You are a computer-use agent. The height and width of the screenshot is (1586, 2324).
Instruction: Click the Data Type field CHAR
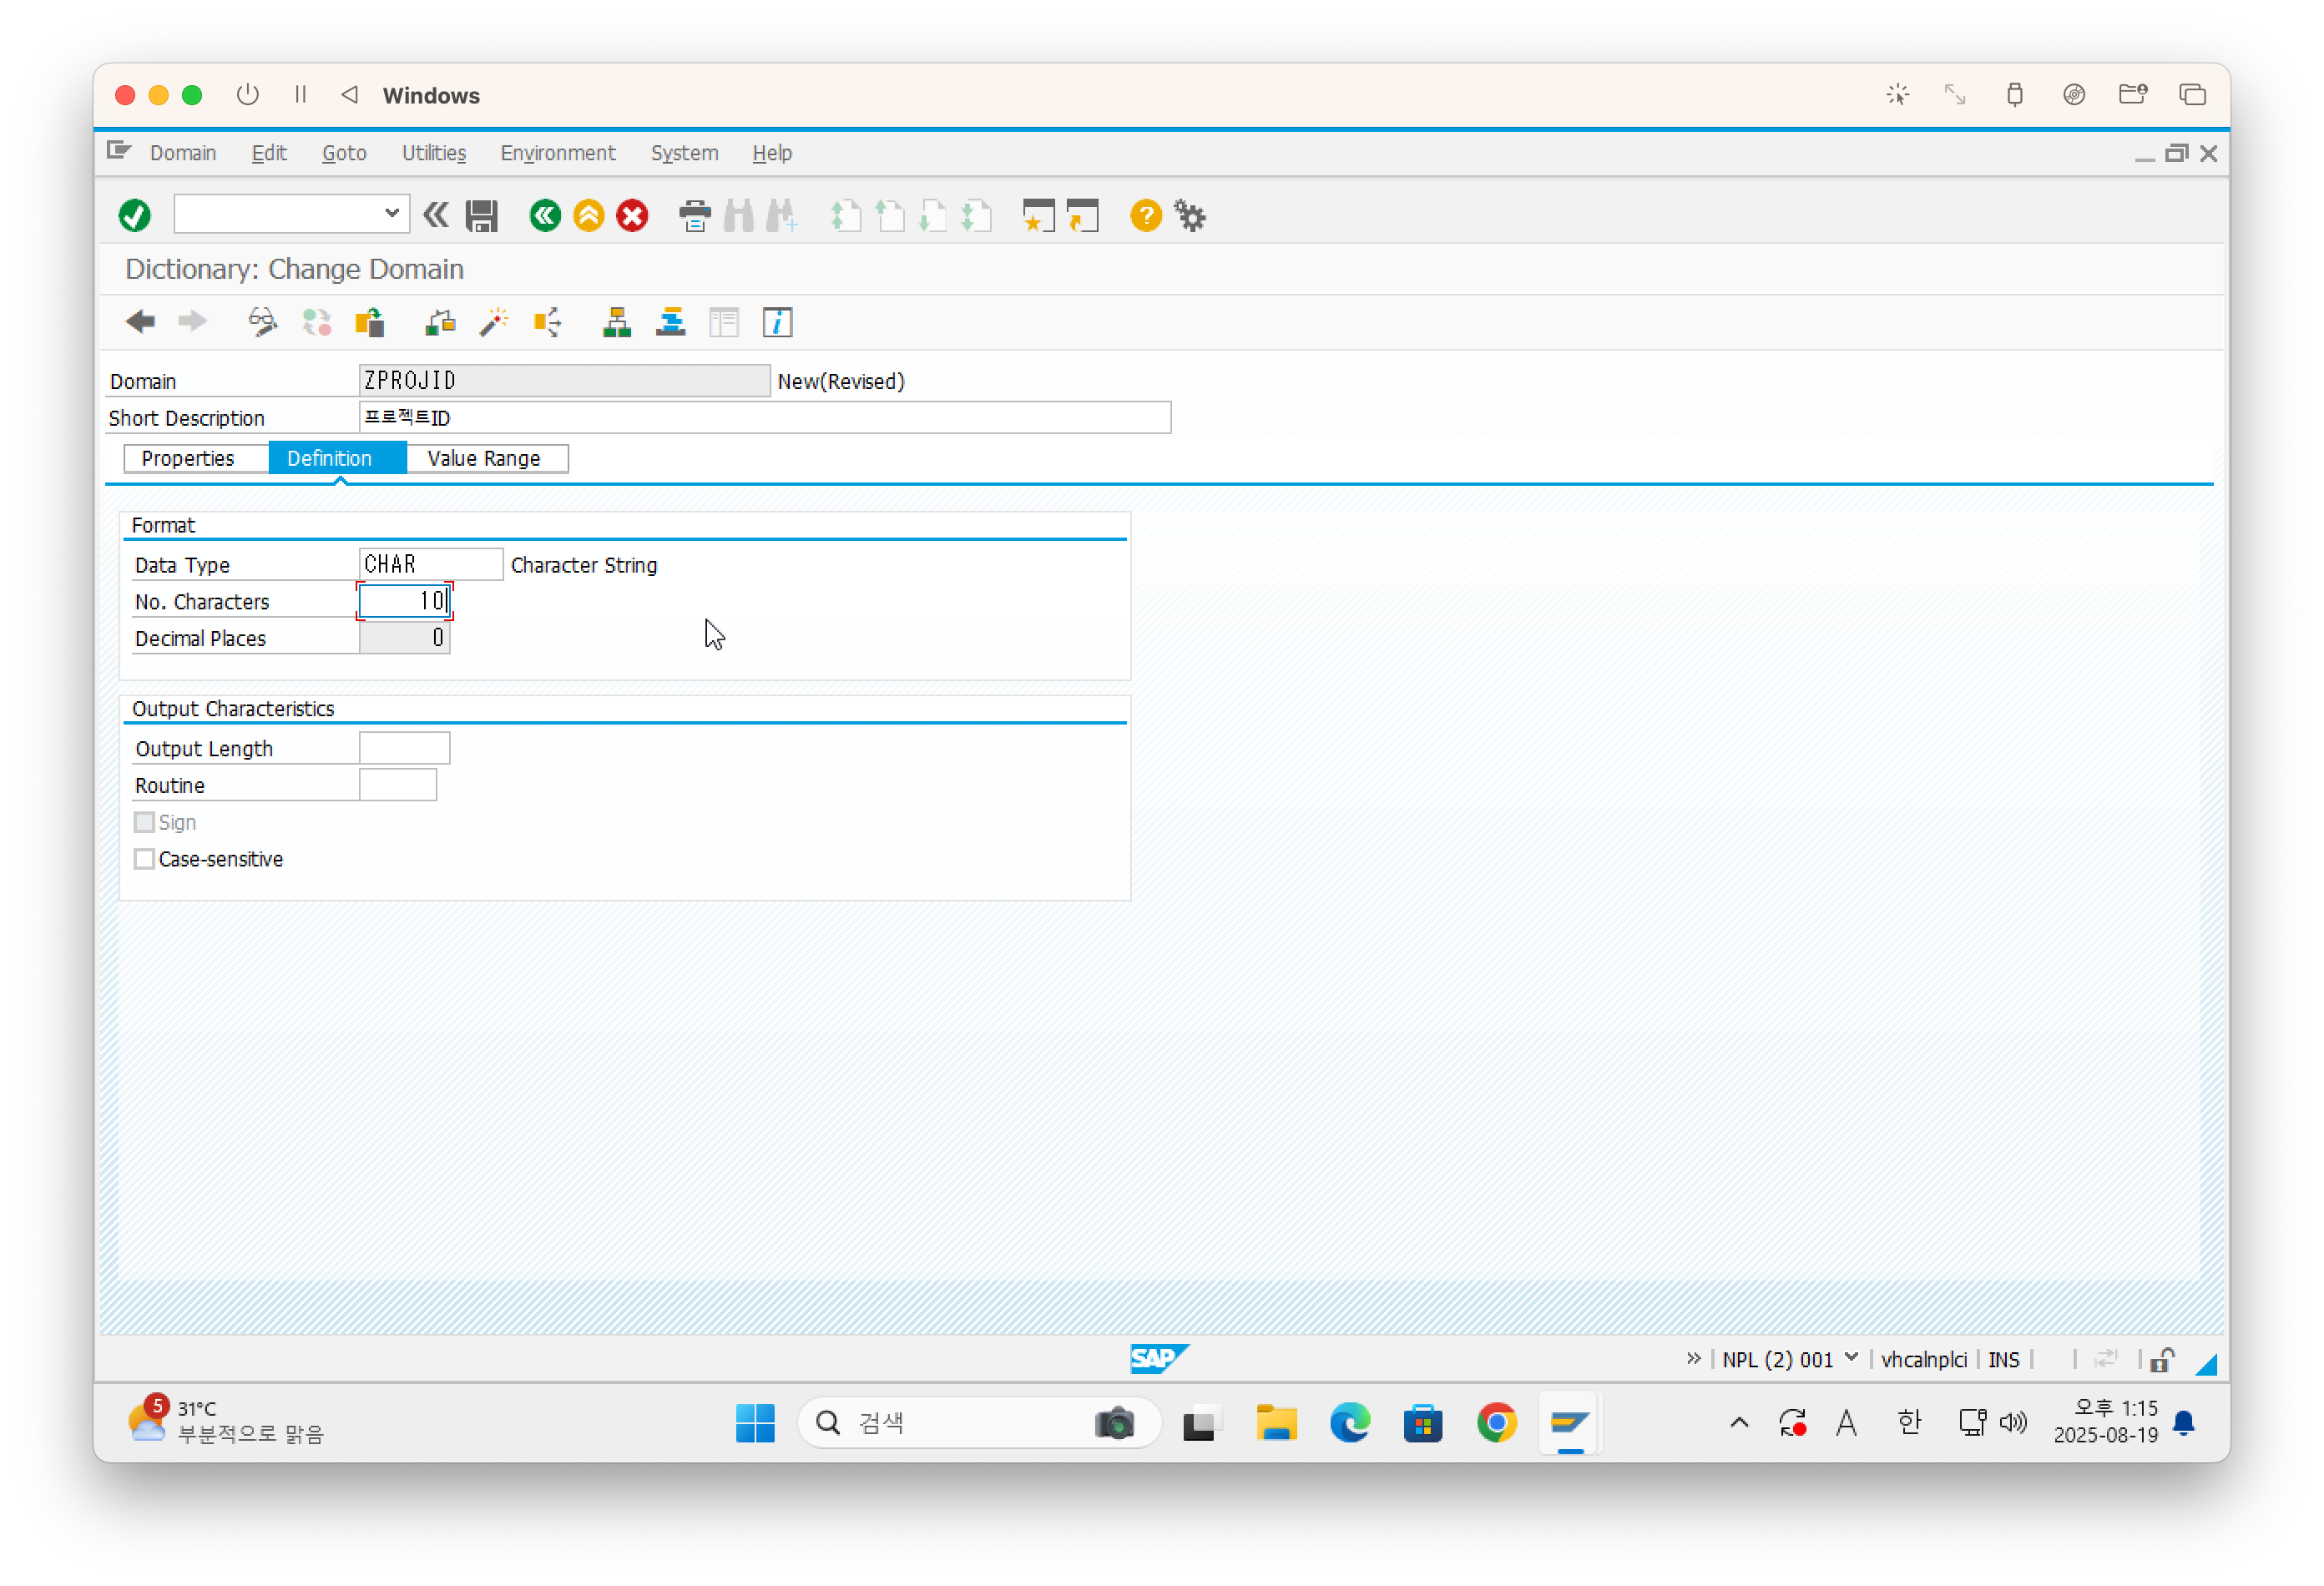pos(431,564)
